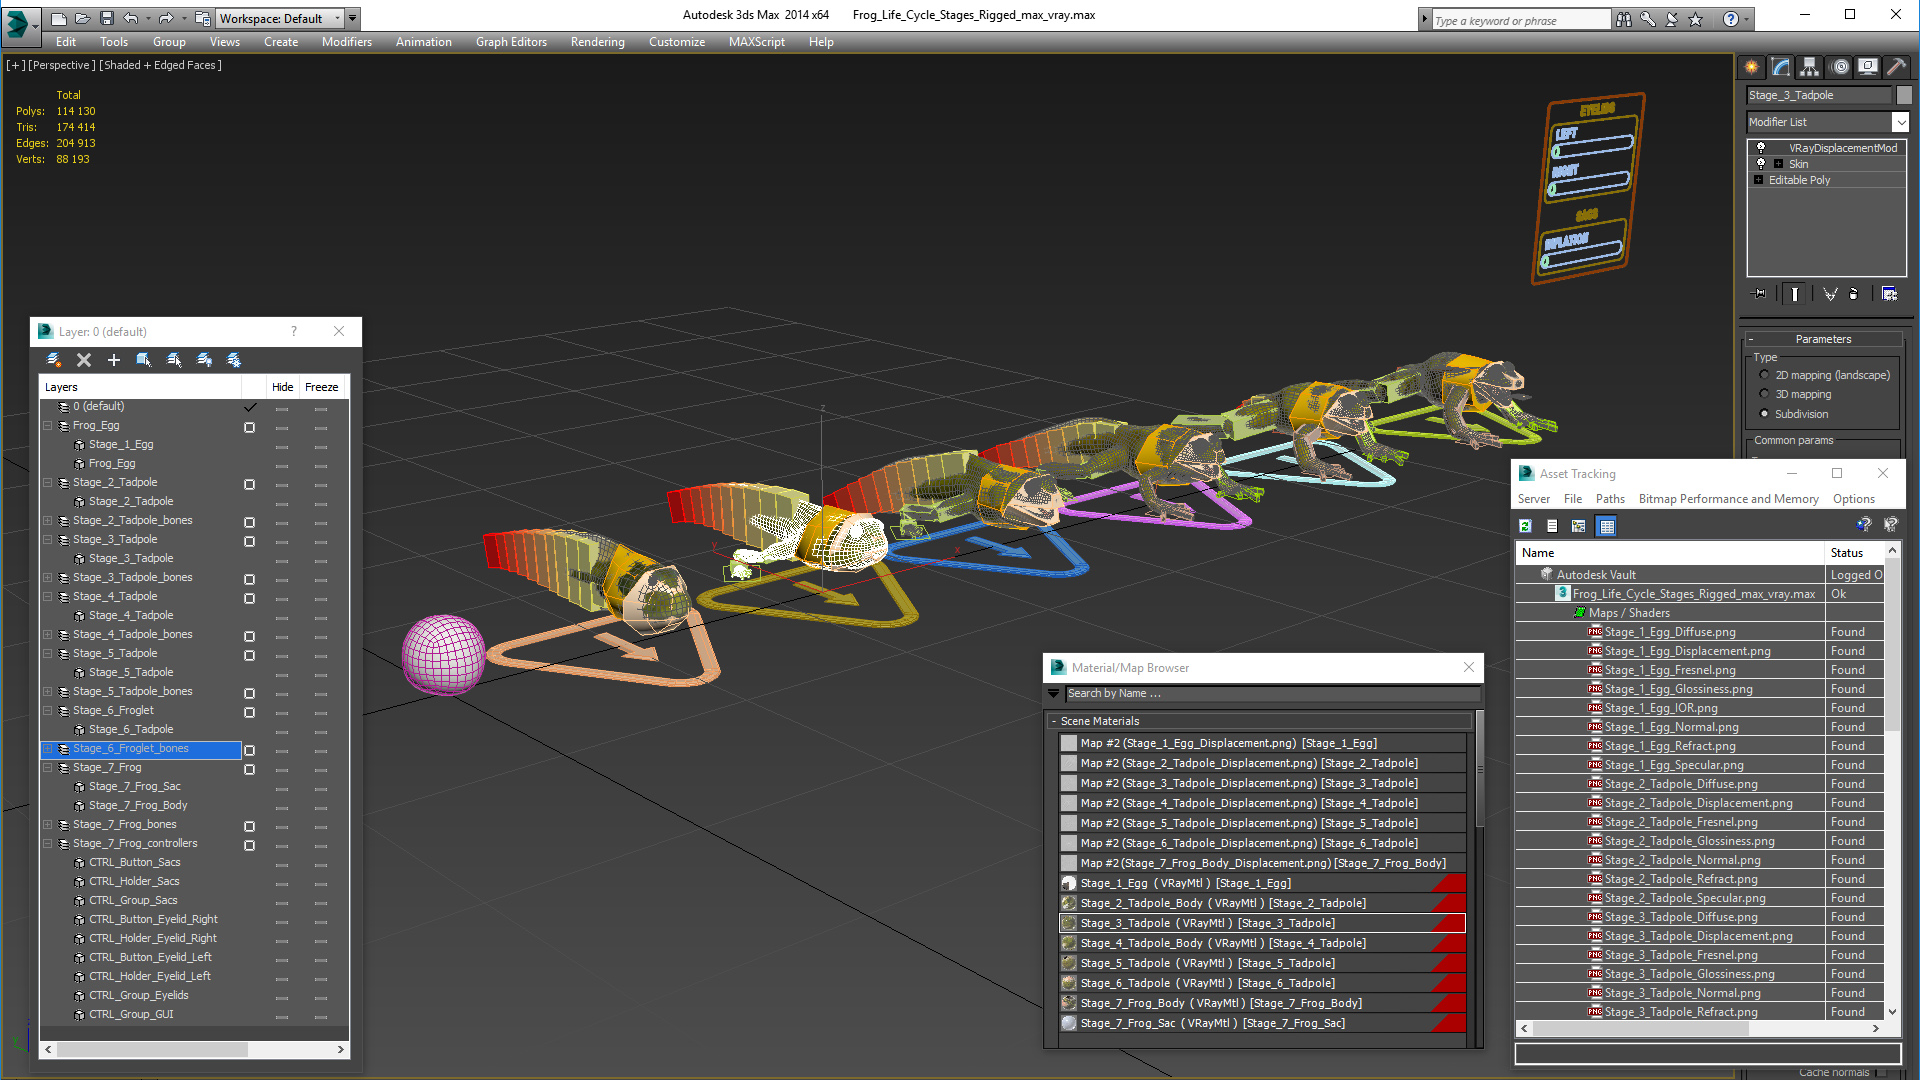Select Subdivision radio button
This screenshot has height=1080, width=1920.
(x=1764, y=414)
